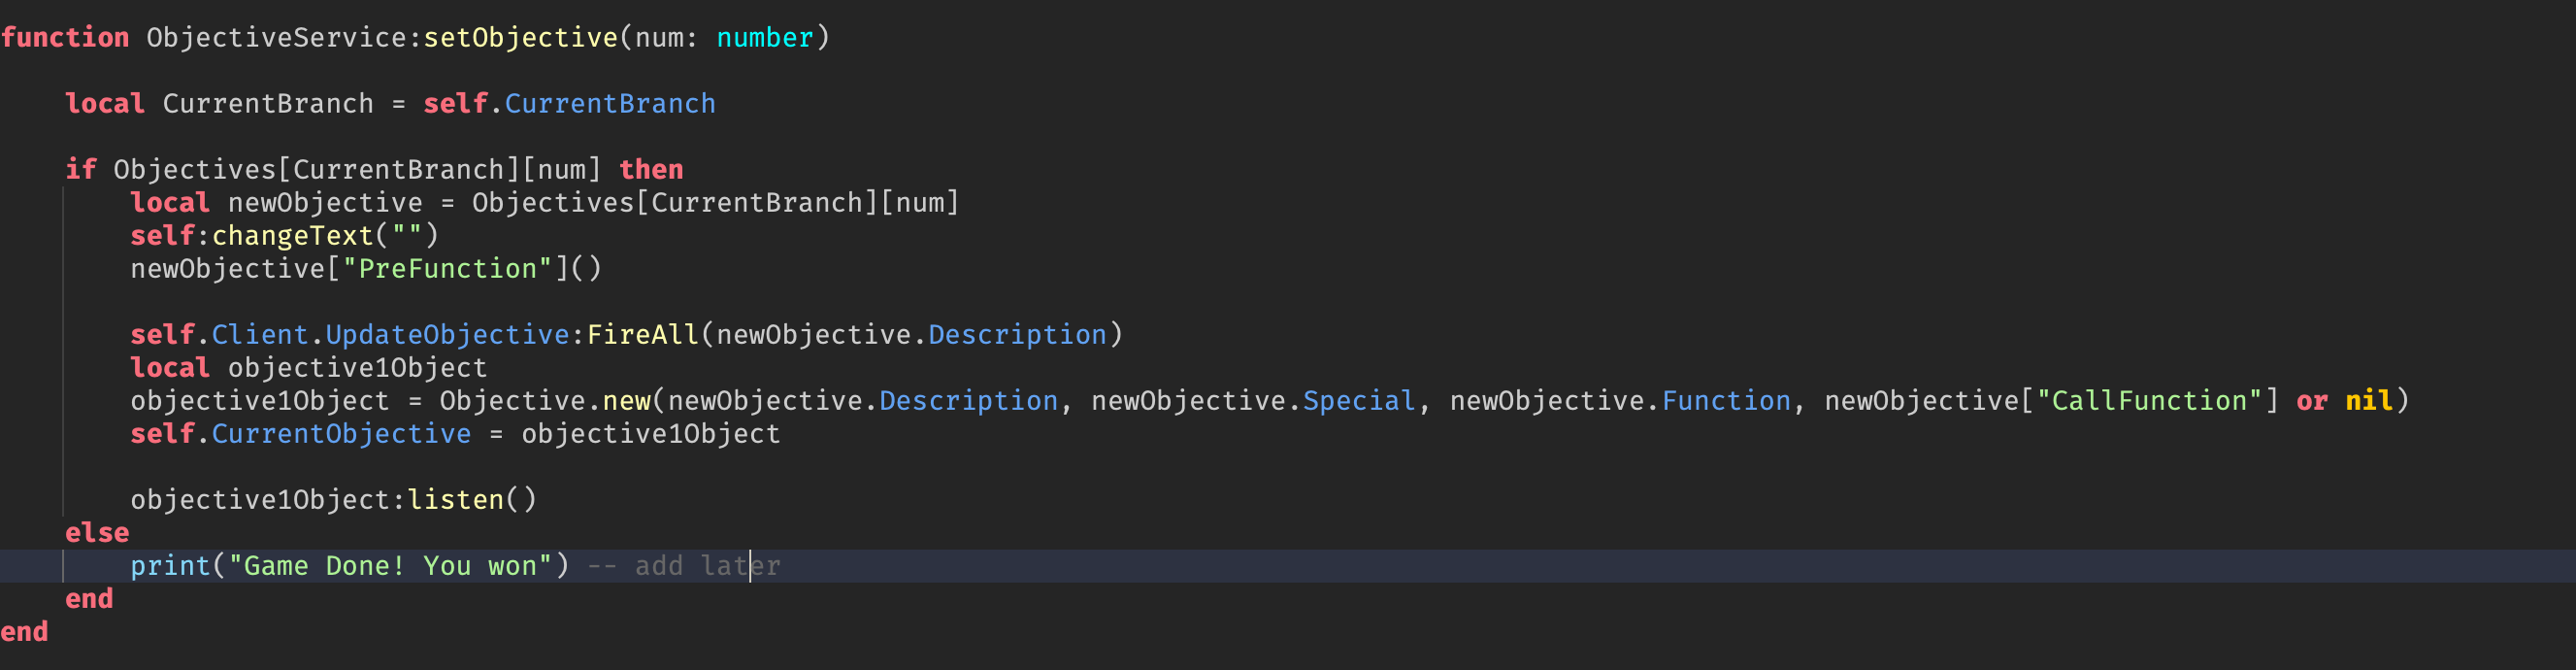Click the nil literal at line end
The width and height of the screenshot is (2576, 670).
pos(2369,401)
